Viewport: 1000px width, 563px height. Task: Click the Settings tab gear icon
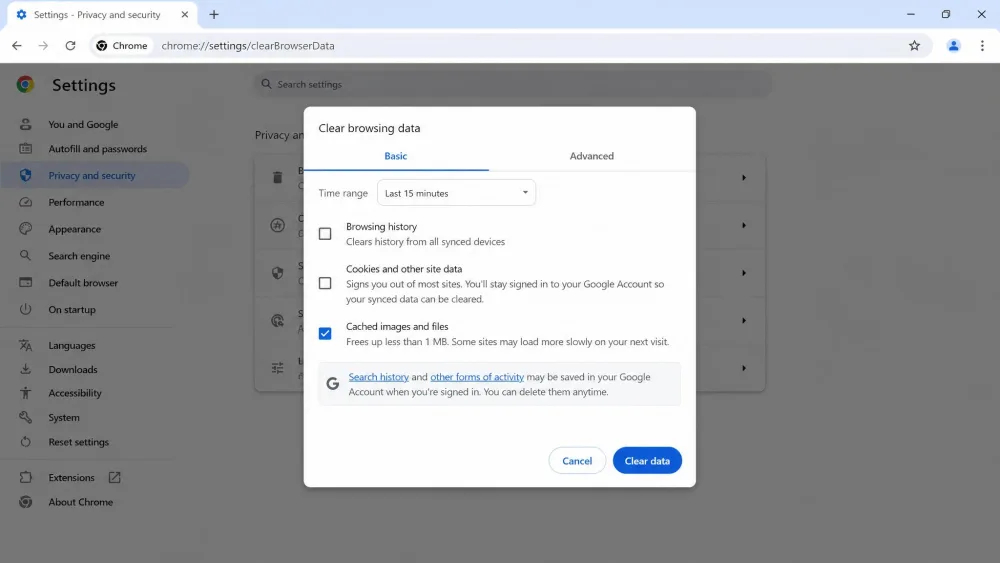pos(21,14)
